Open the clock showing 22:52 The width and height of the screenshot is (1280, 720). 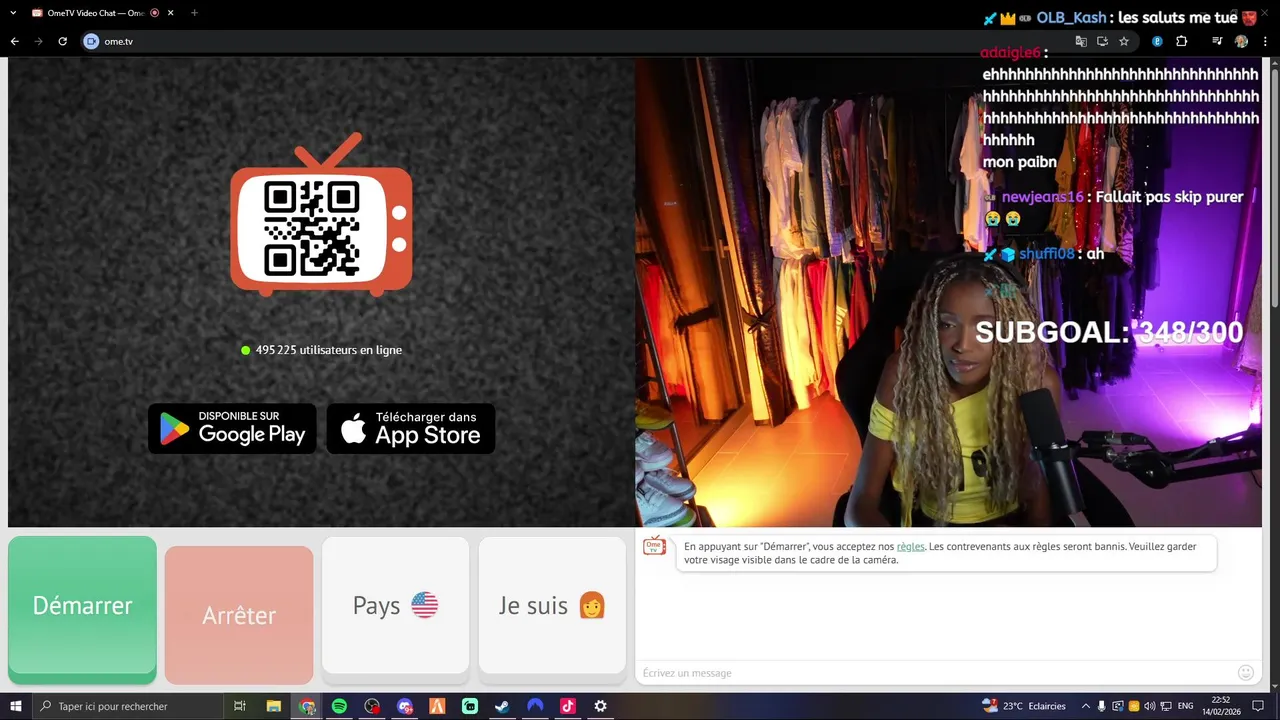(1221, 706)
